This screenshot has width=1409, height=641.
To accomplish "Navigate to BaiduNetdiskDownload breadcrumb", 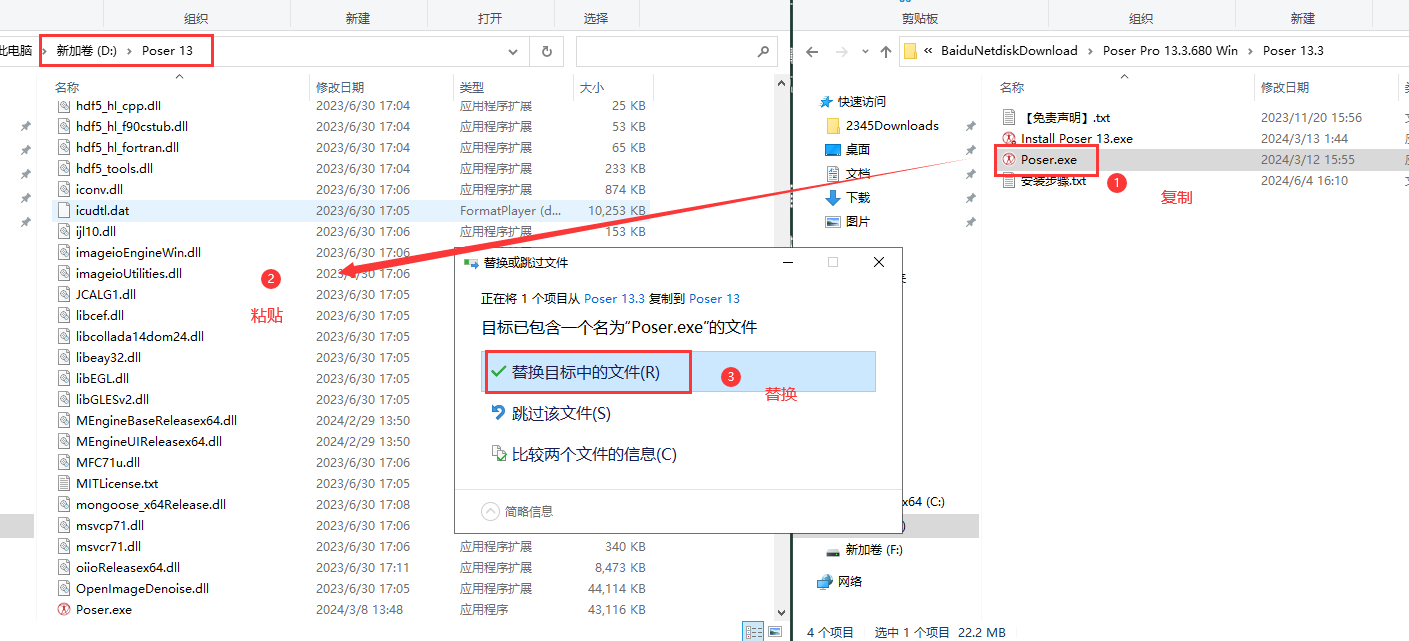I will click(x=1009, y=51).
